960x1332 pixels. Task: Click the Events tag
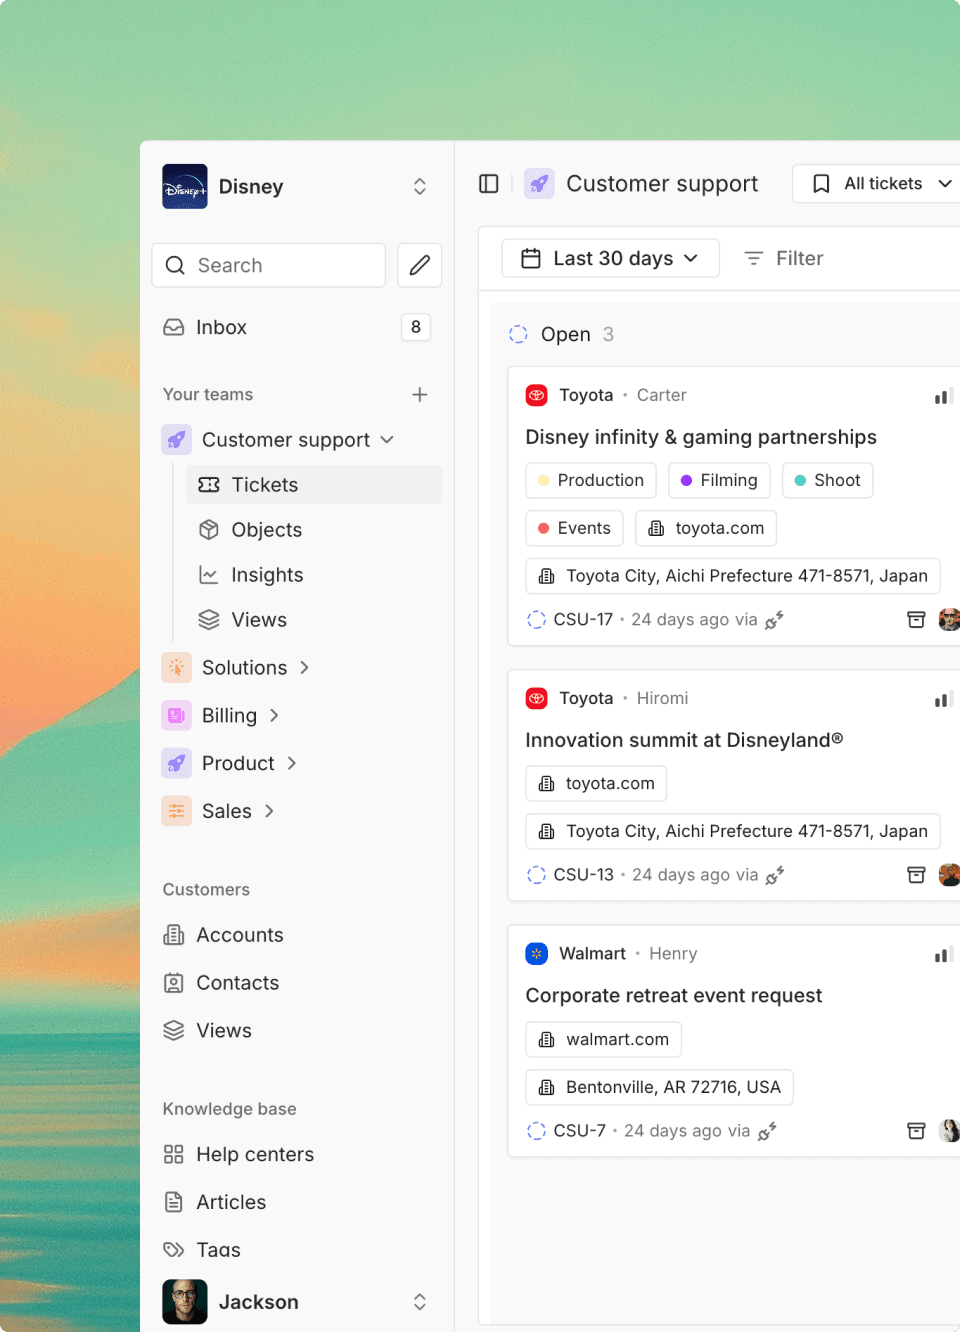(574, 529)
